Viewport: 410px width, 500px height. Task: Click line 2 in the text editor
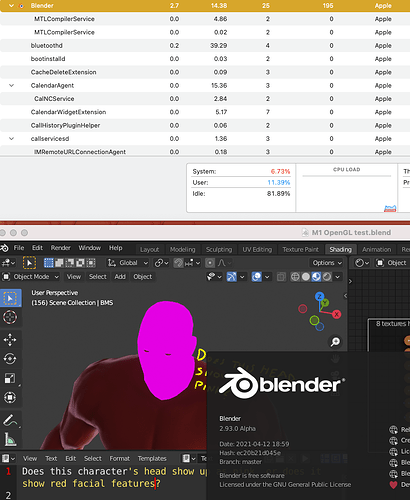click(8, 496)
